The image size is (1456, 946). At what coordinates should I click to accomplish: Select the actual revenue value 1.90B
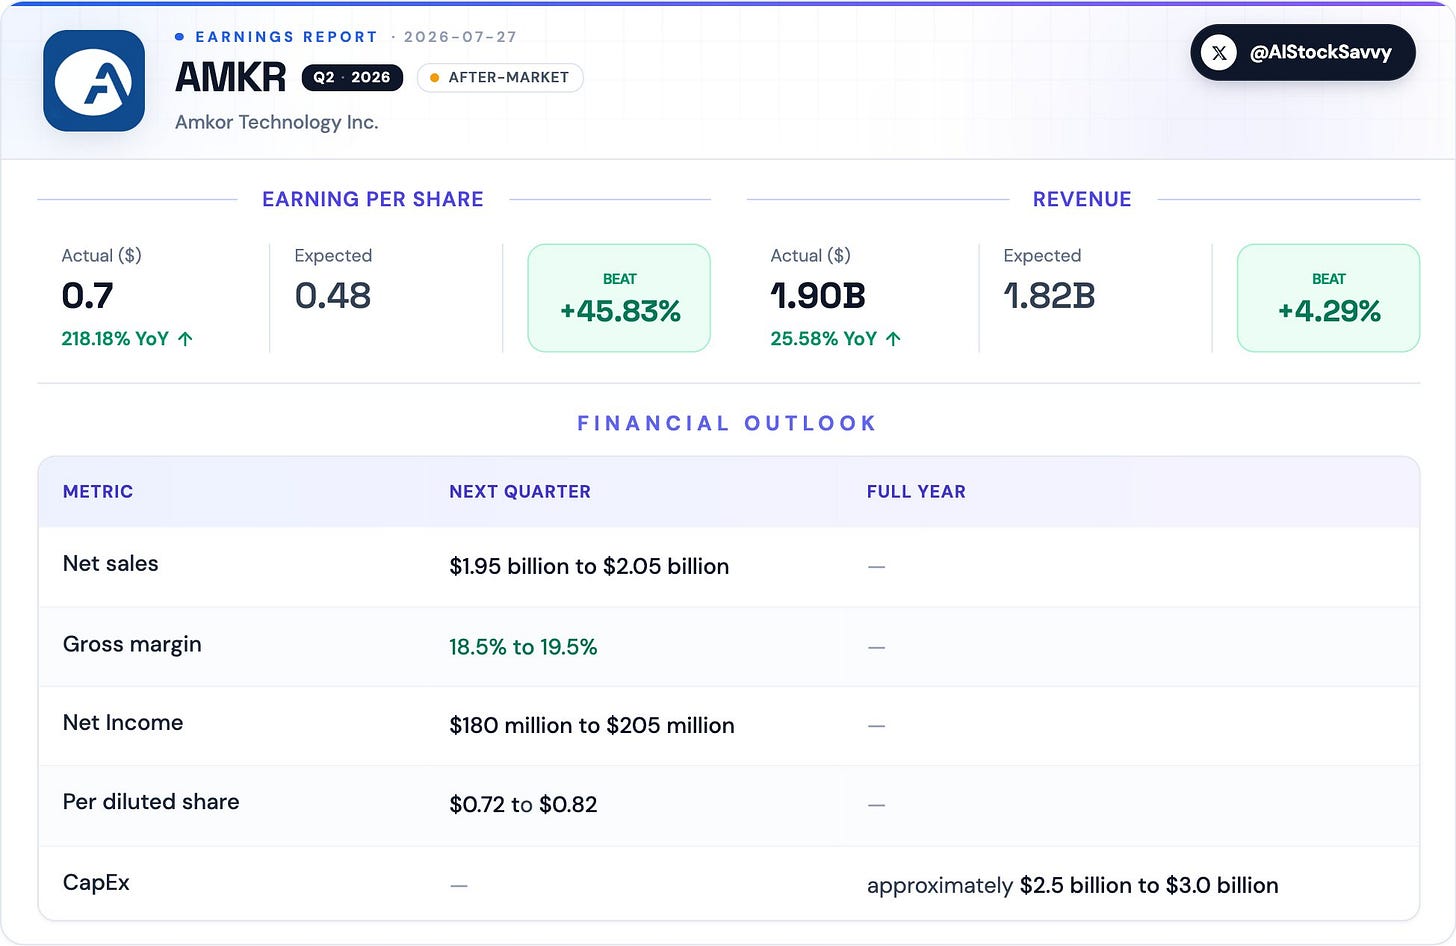click(x=818, y=296)
